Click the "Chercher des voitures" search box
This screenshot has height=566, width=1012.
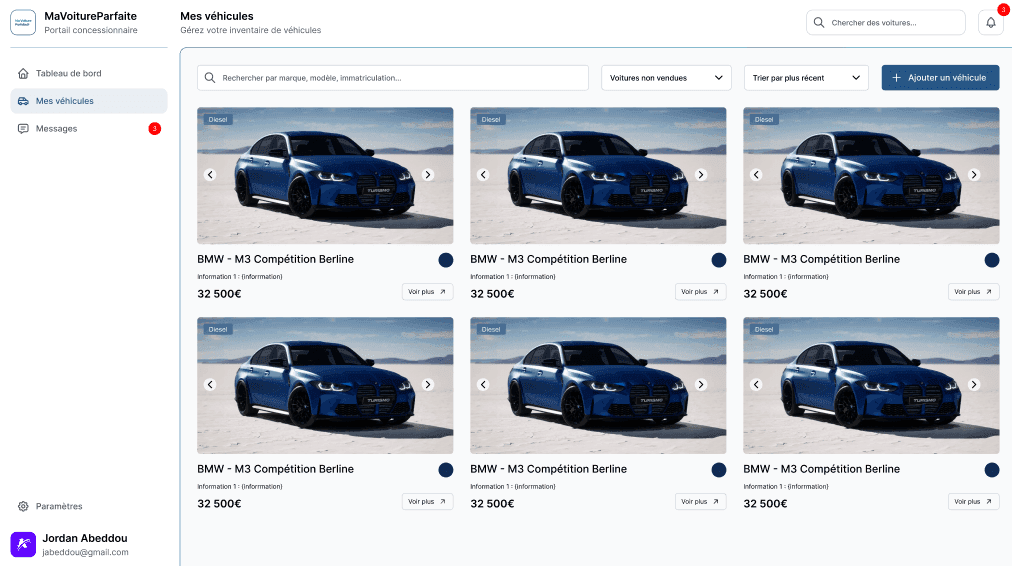pyautogui.click(x=885, y=23)
